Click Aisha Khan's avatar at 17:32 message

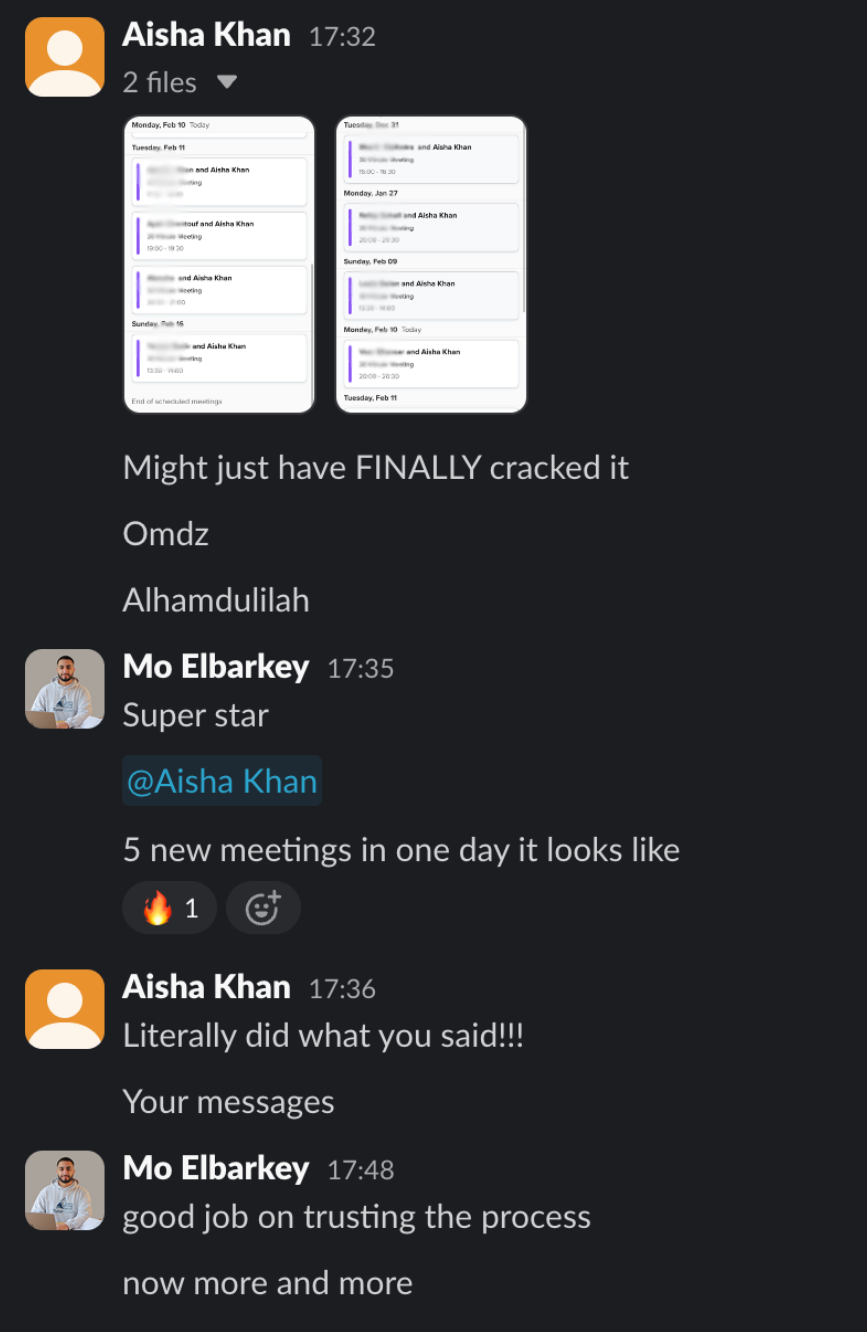[65, 57]
